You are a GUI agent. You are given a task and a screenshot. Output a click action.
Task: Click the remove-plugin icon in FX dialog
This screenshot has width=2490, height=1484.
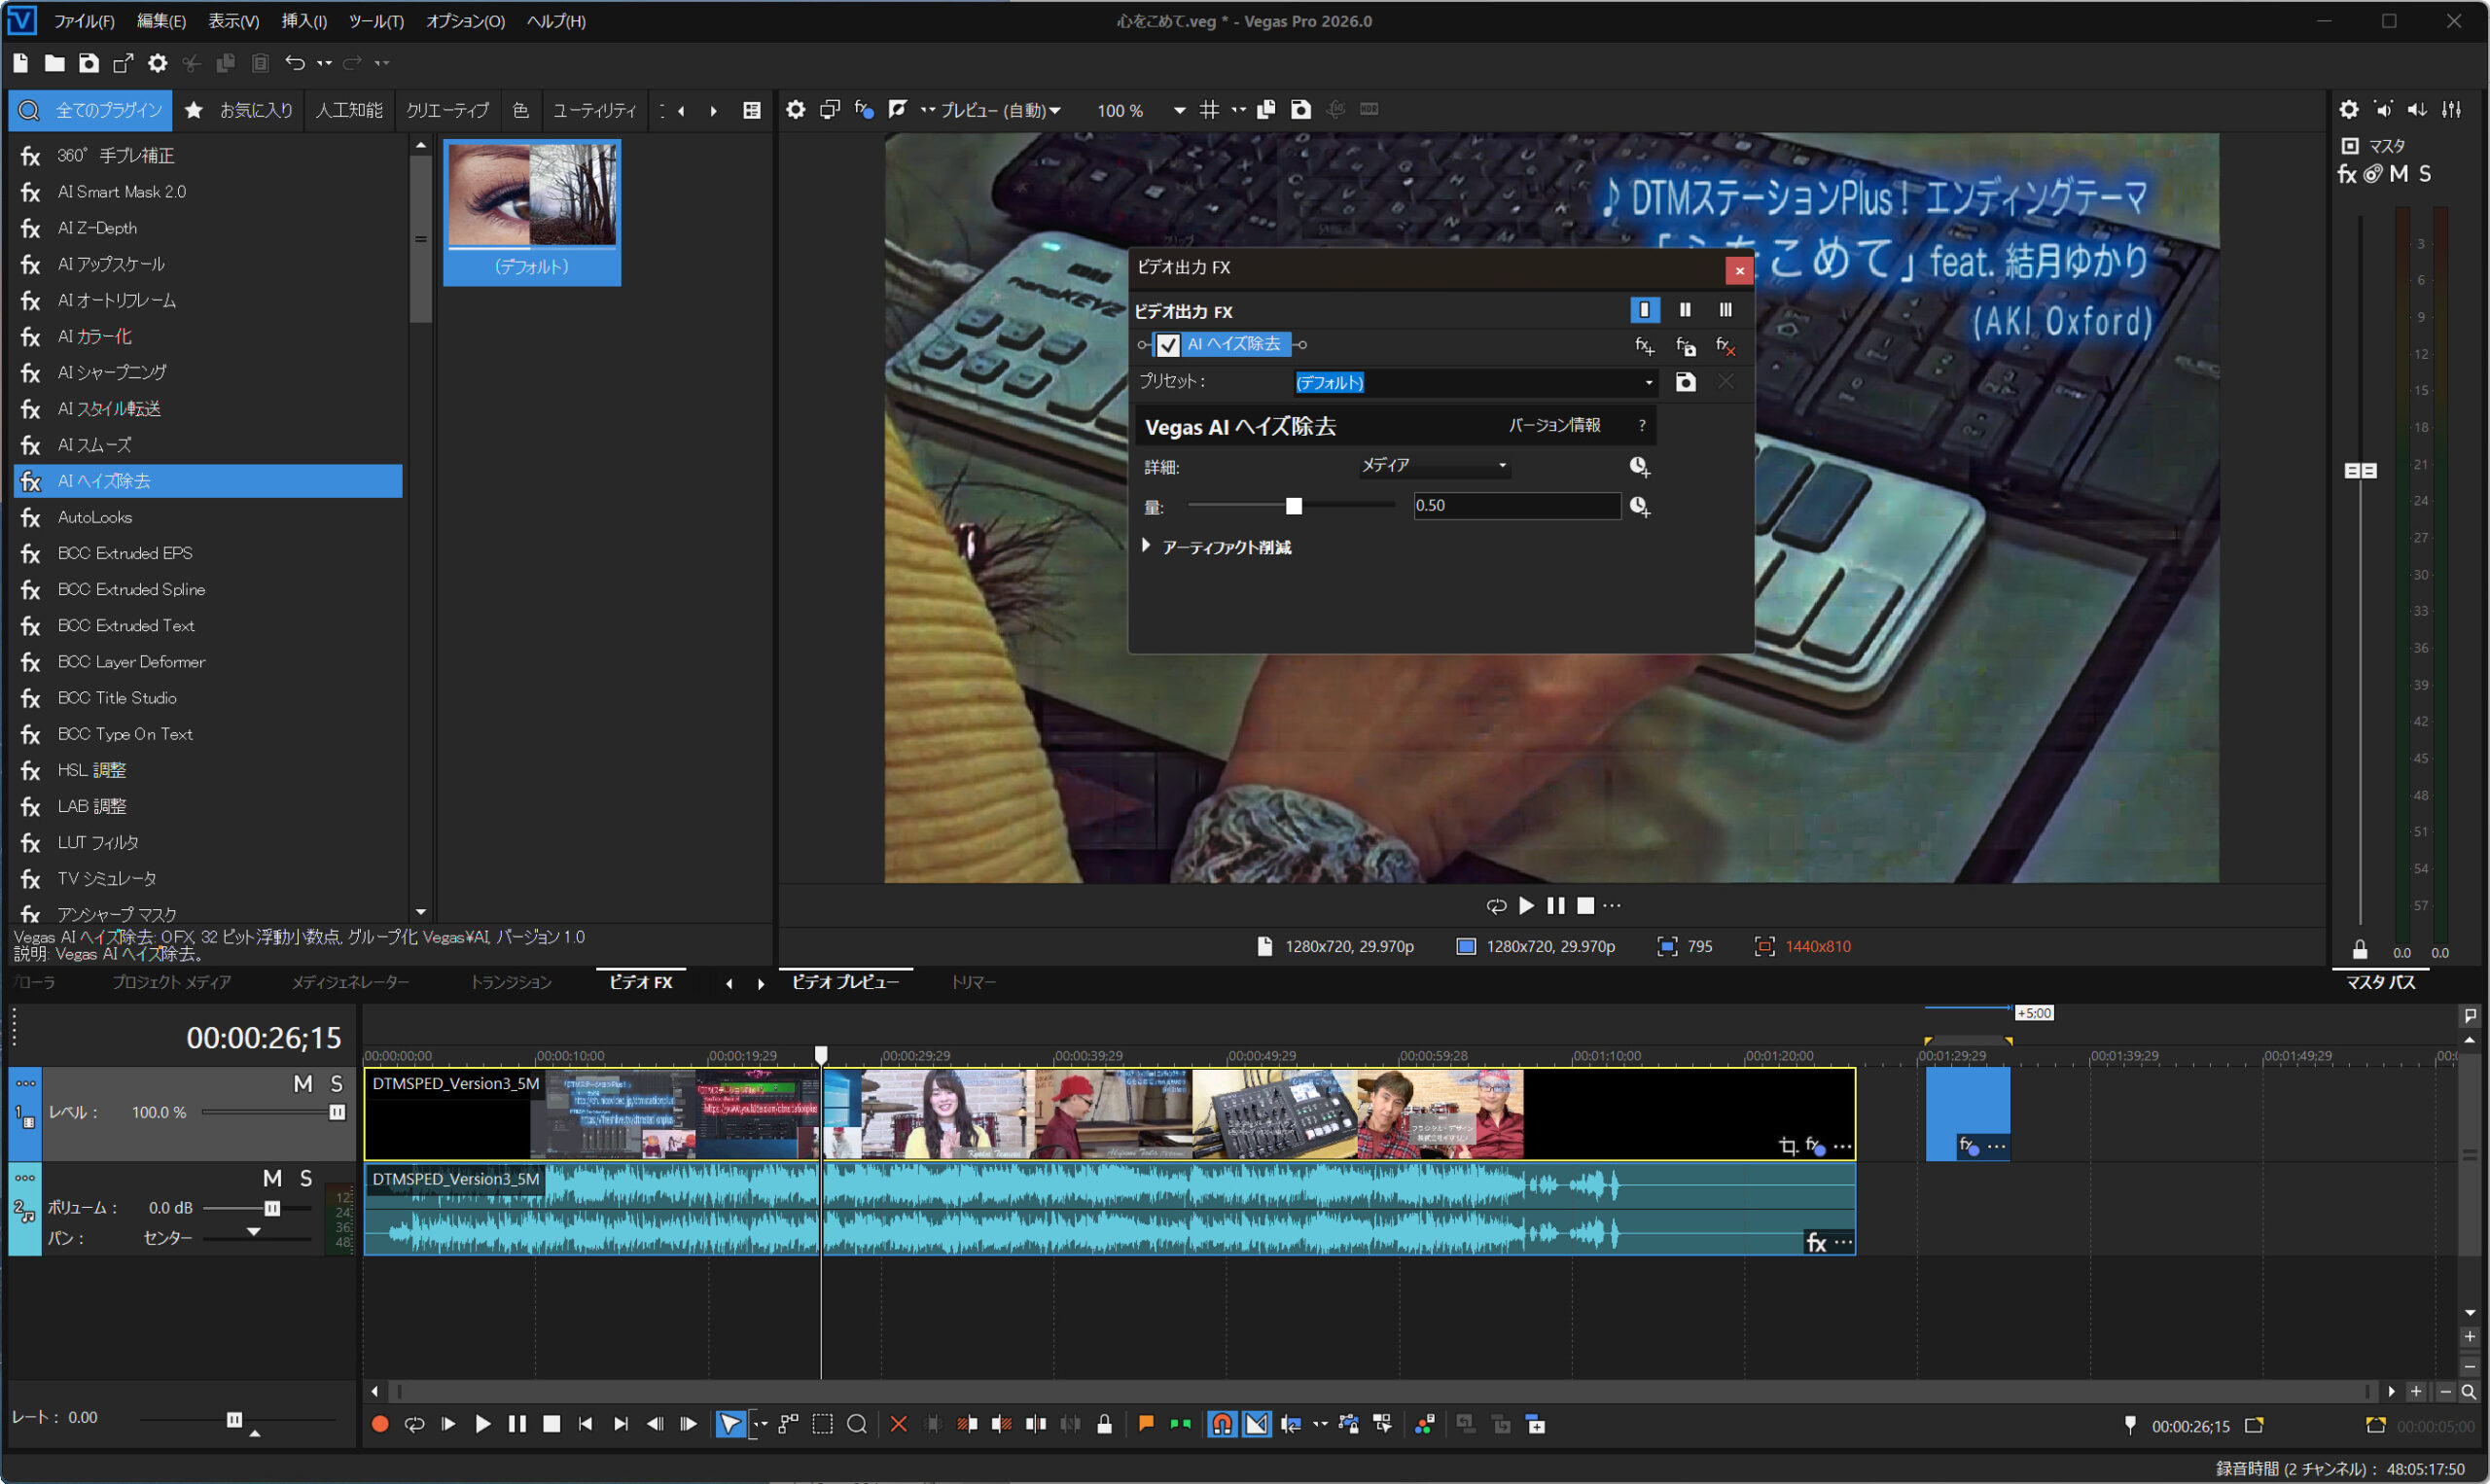click(1725, 347)
